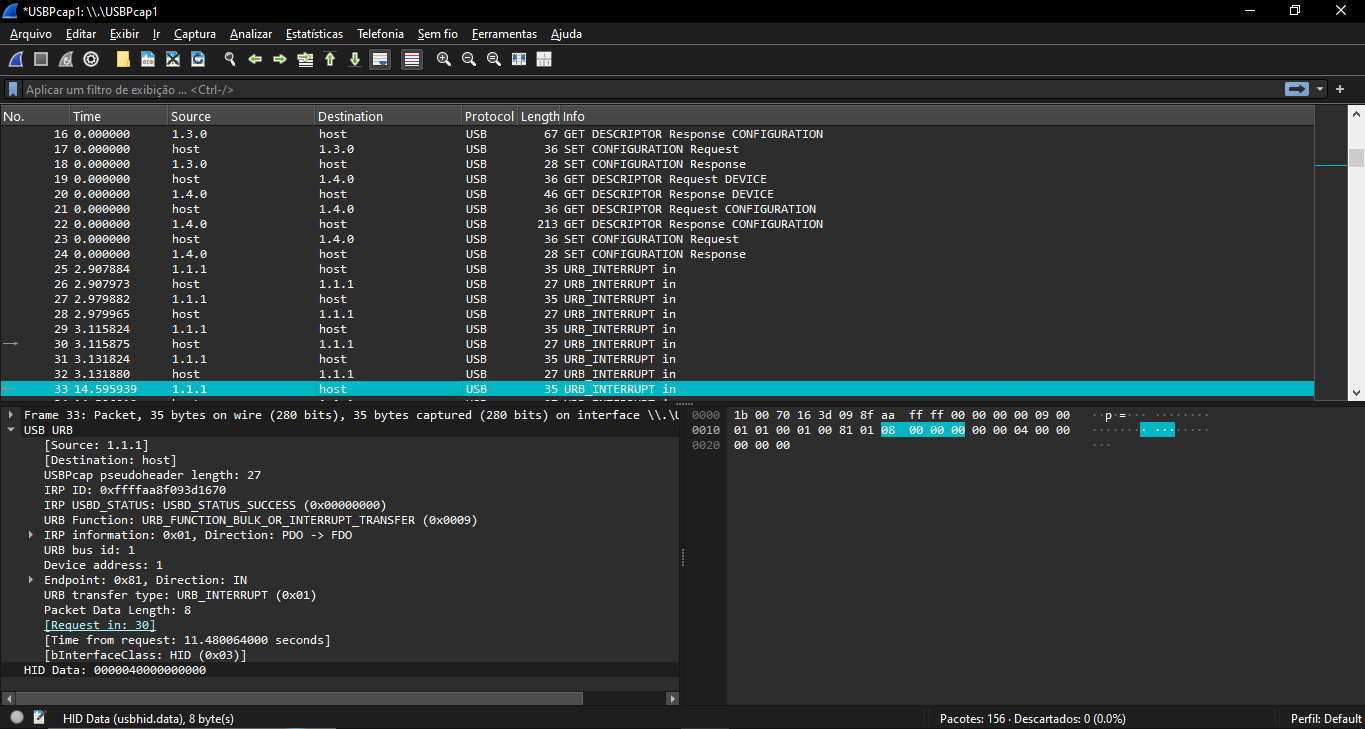Start a new capture with the shark fin icon
The width and height of the screenshot is (1365, 729).
coord(16,59)
